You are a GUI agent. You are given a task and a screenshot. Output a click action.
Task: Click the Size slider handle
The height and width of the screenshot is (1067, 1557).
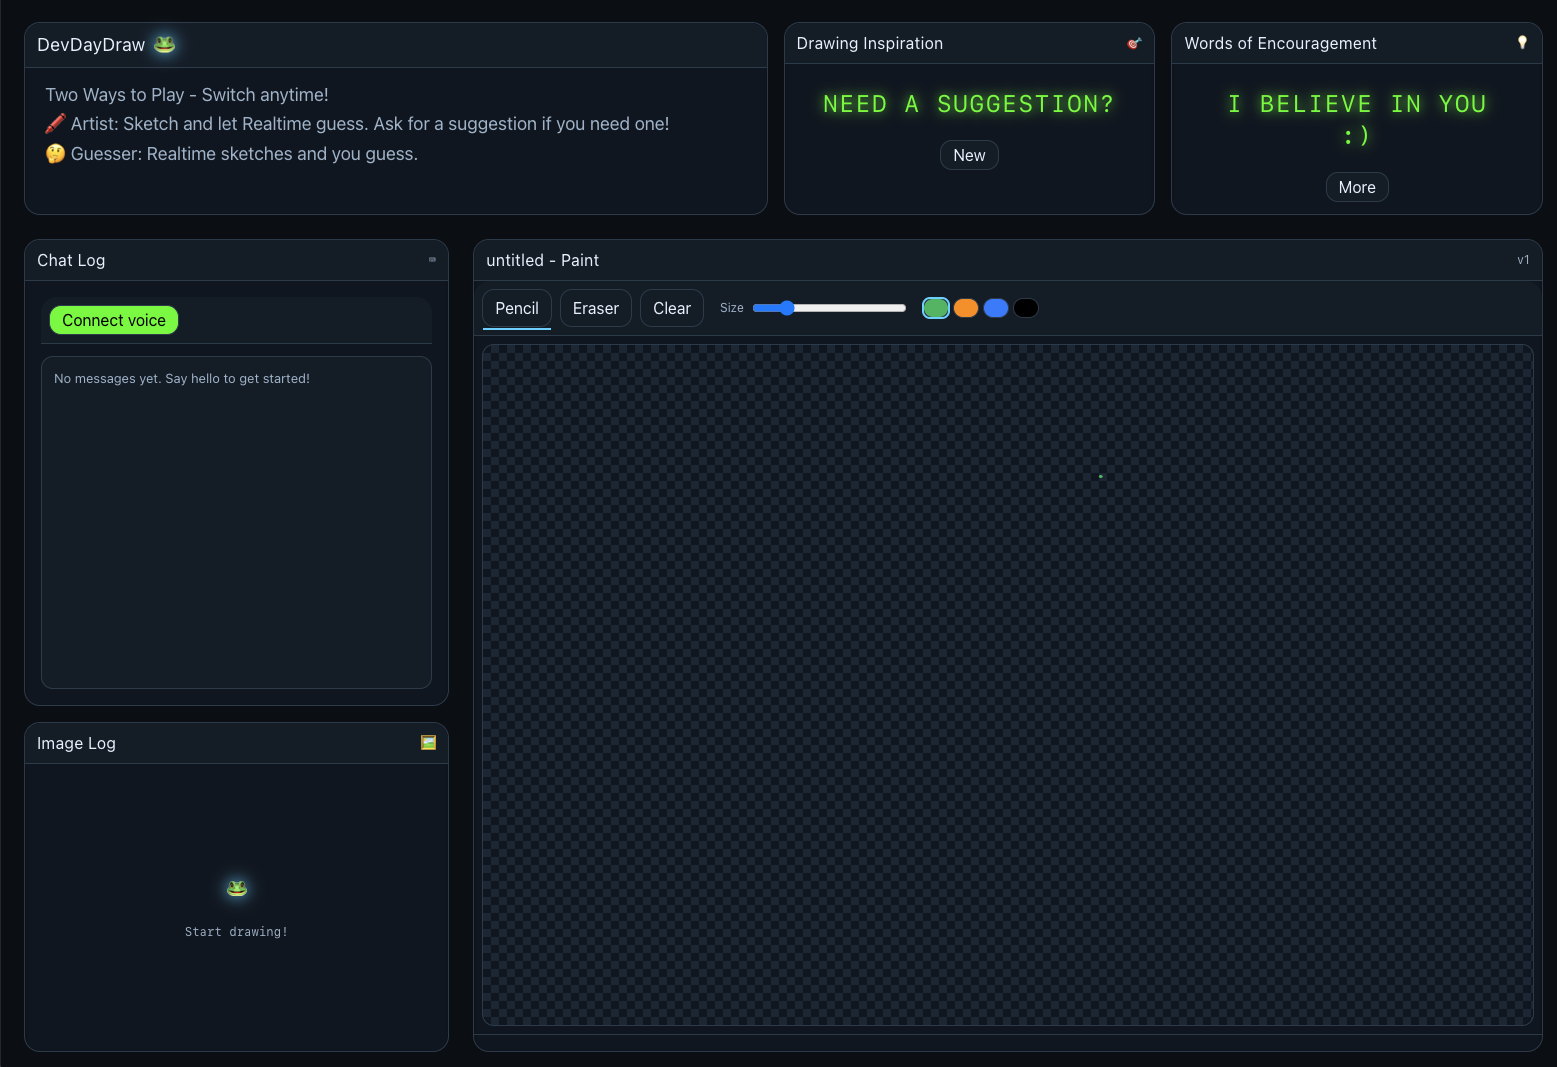(x=786, y=308)
